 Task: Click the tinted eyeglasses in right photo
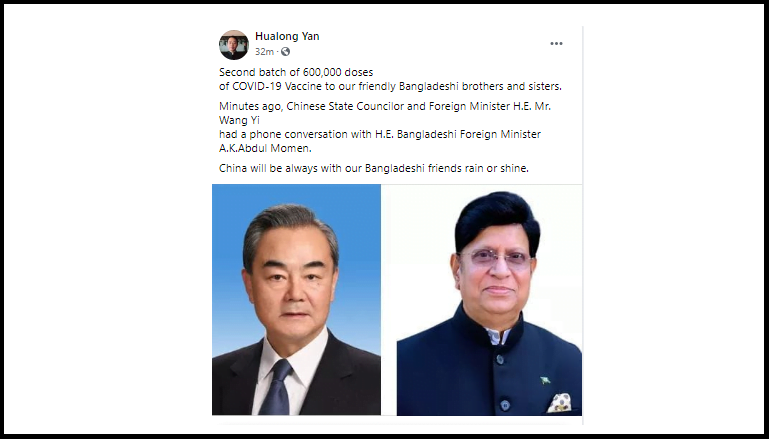(x=495, y=257)
